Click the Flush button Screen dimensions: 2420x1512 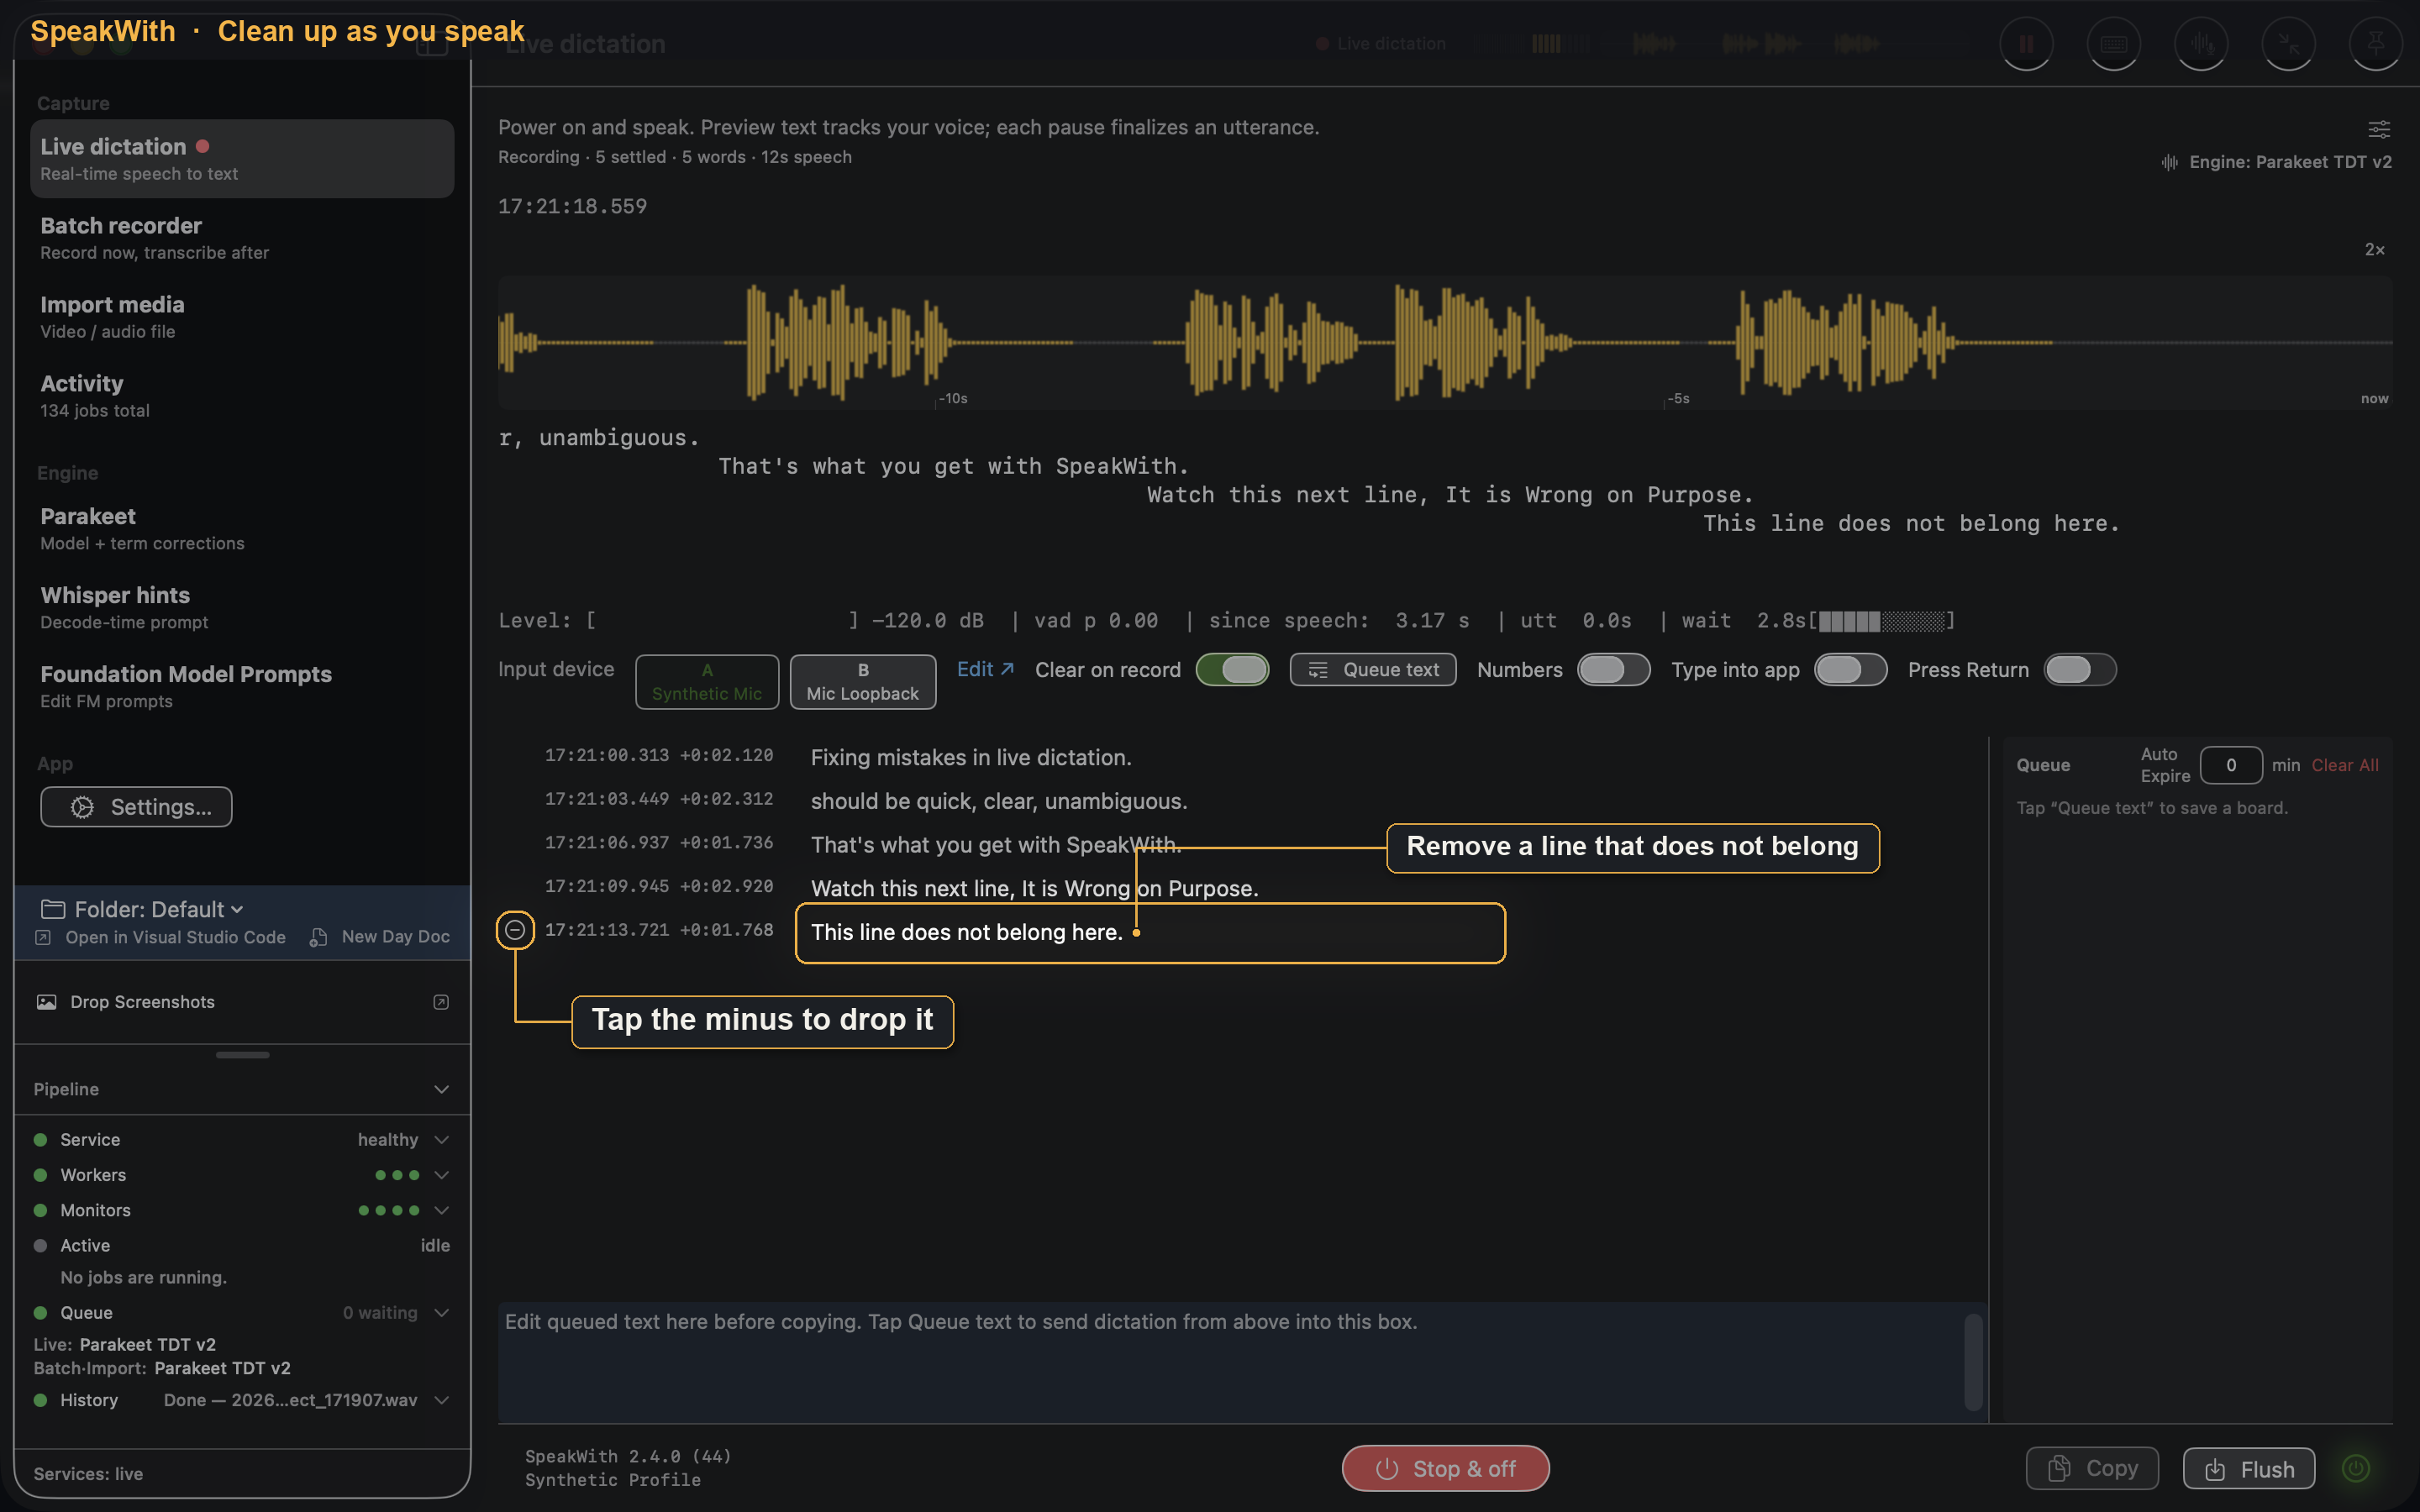(x=2249, y=1468)
